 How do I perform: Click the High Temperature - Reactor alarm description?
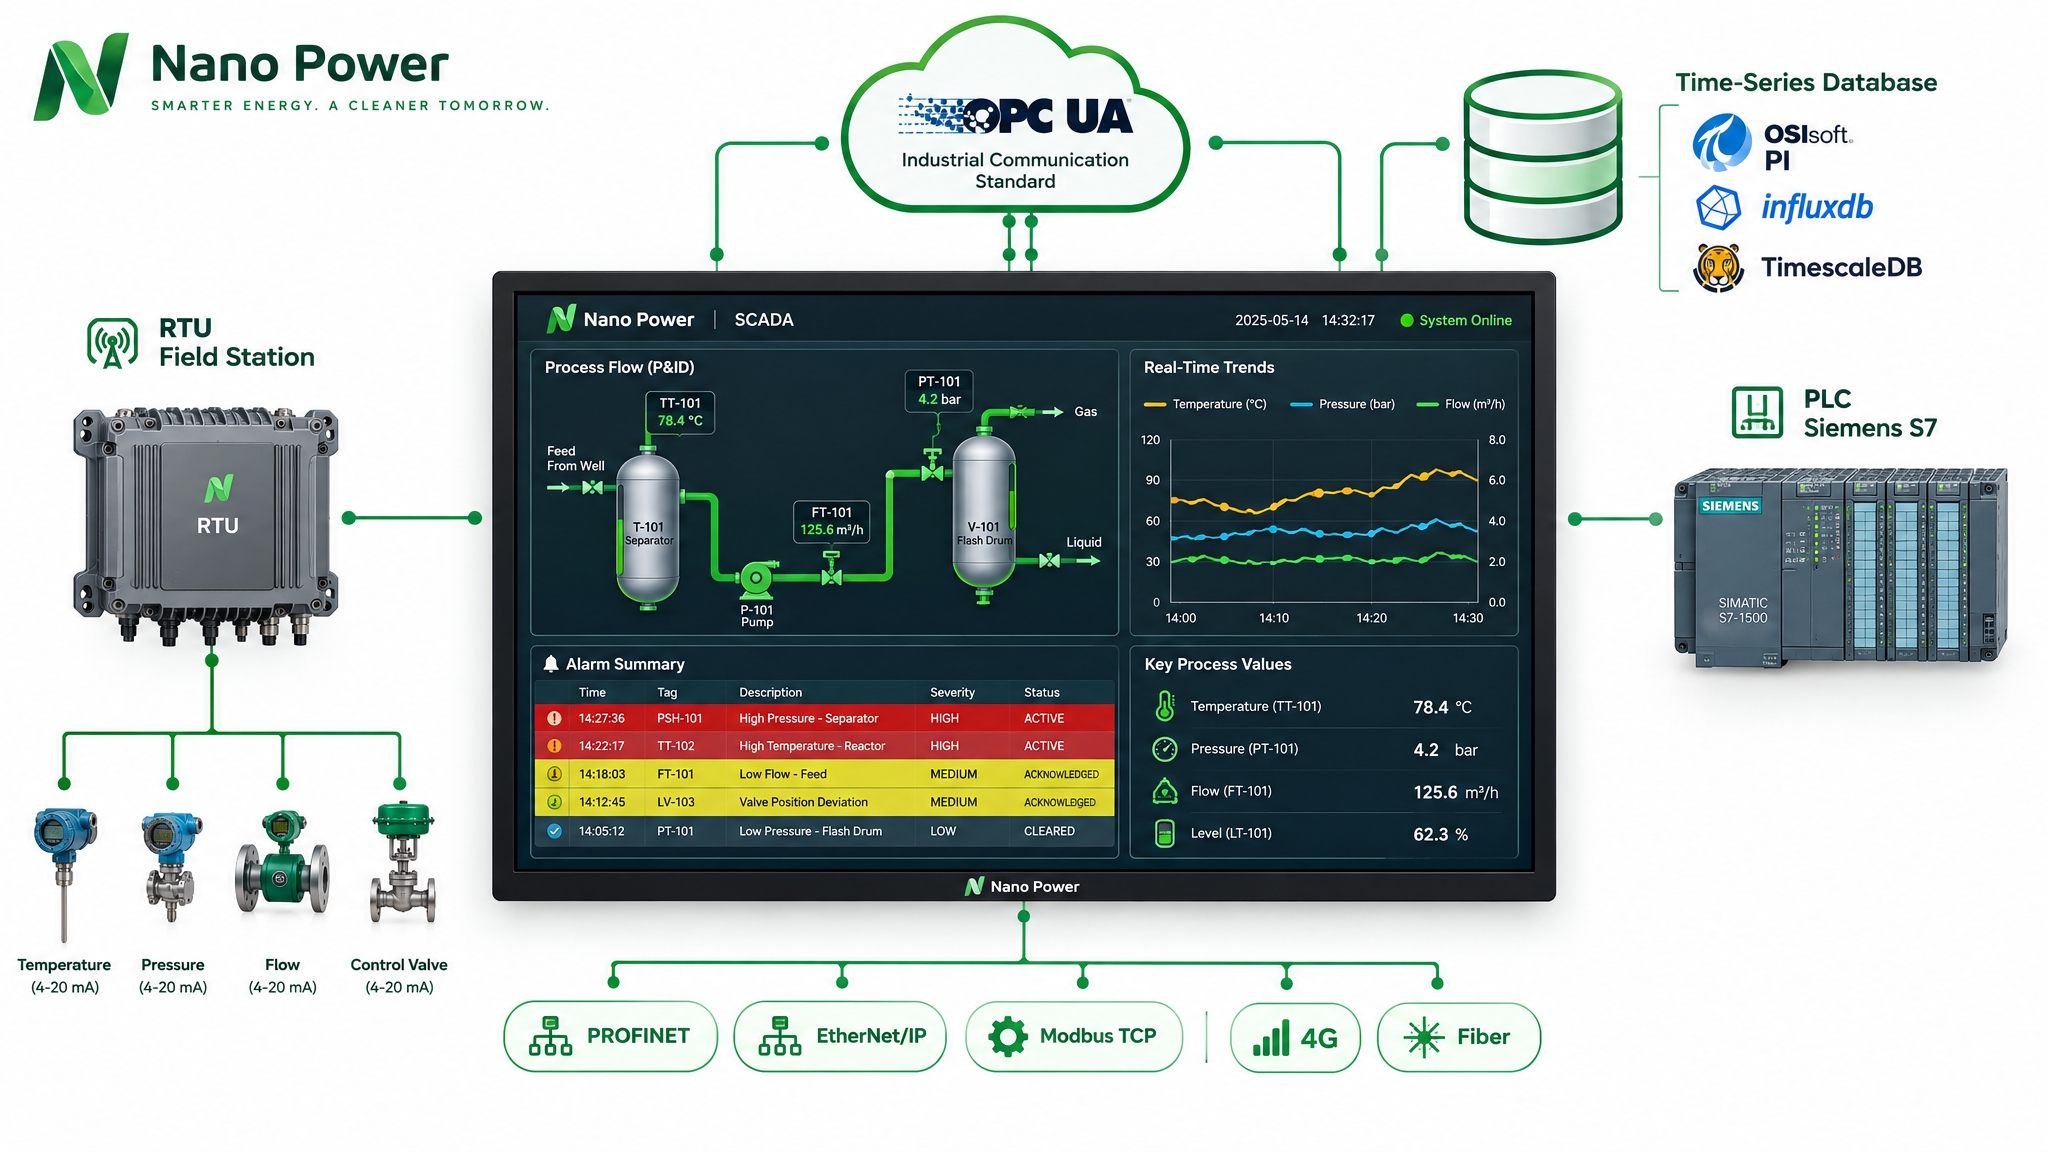point(812,746)
